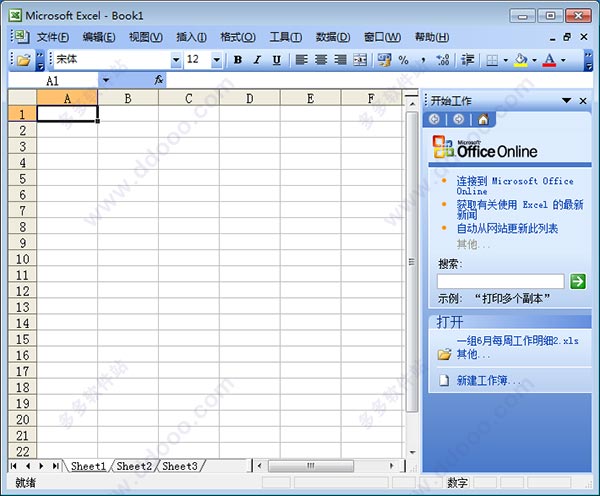Image resolution: width=600 pixels, height=496 pixels.
Task: Open task pane 开始工作 dropdown menu
Action: [x=567, y=101]
